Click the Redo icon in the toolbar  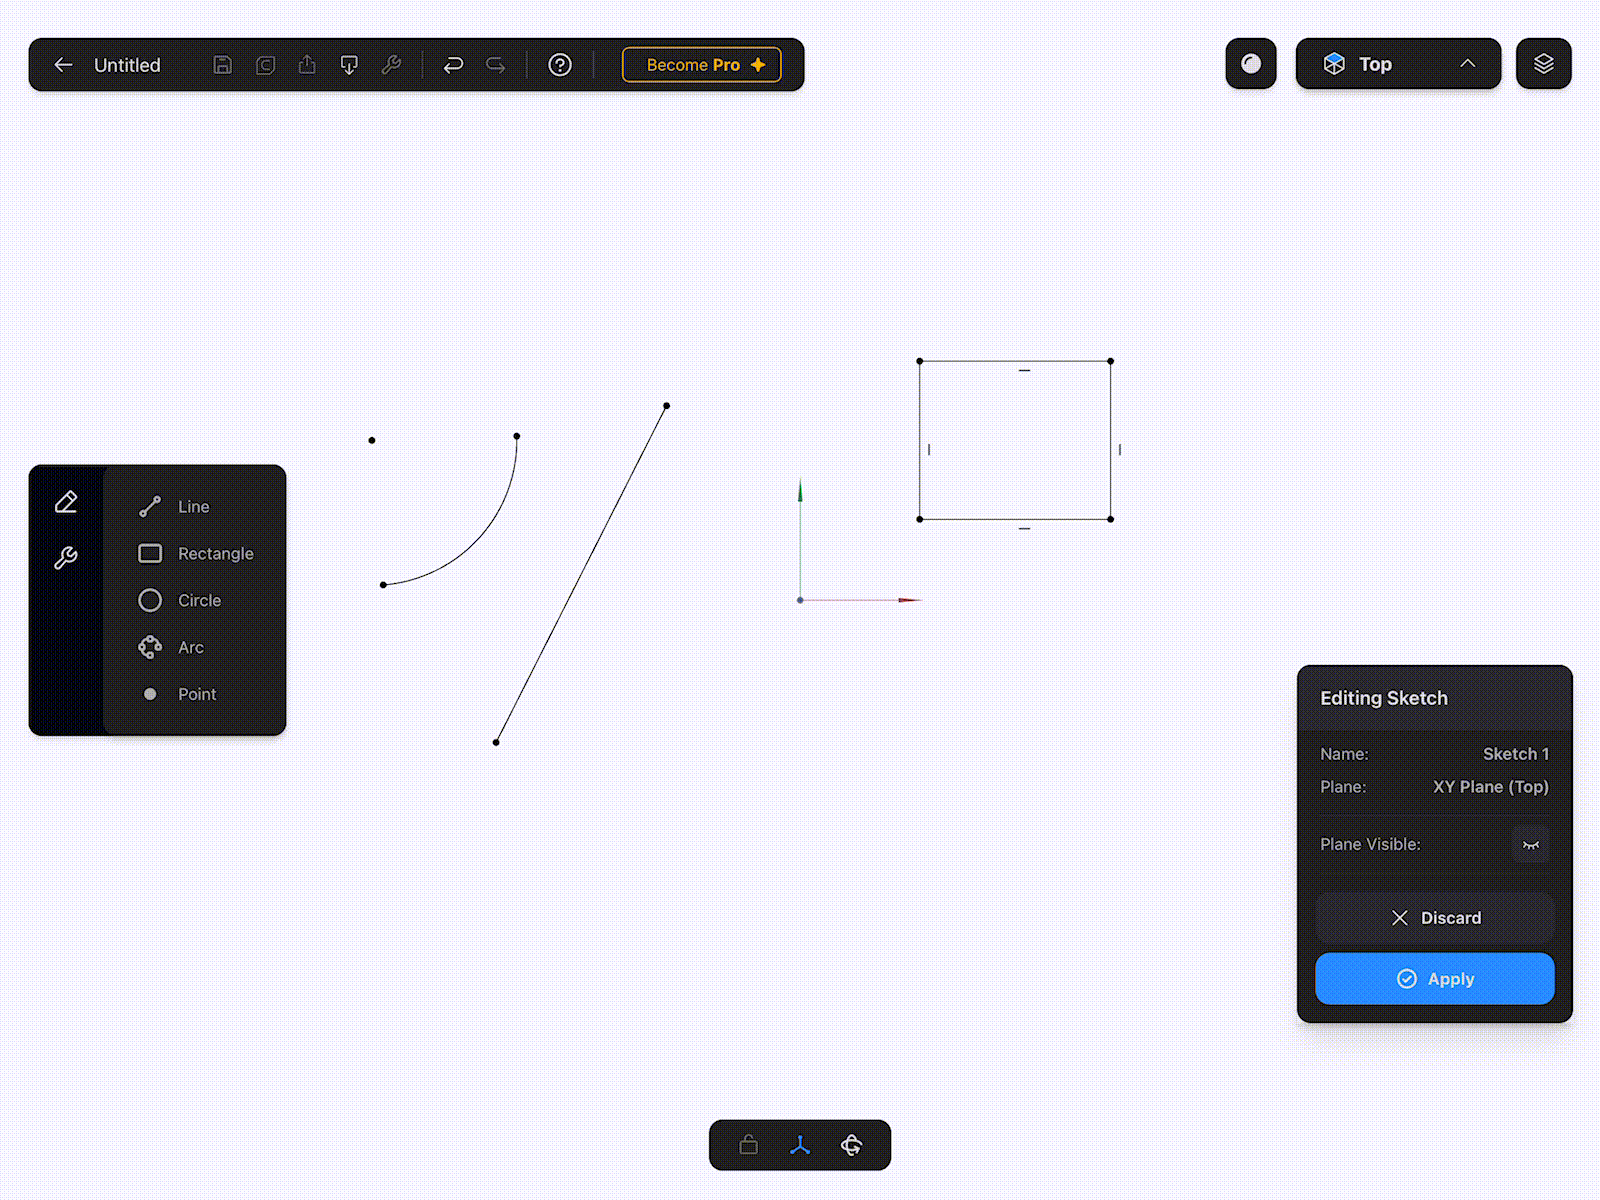pos(495,64)
